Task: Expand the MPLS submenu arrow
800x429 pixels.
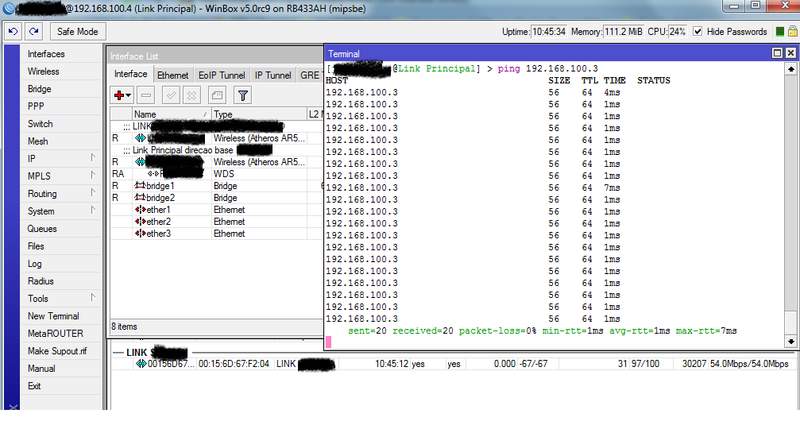Action: 92,175
